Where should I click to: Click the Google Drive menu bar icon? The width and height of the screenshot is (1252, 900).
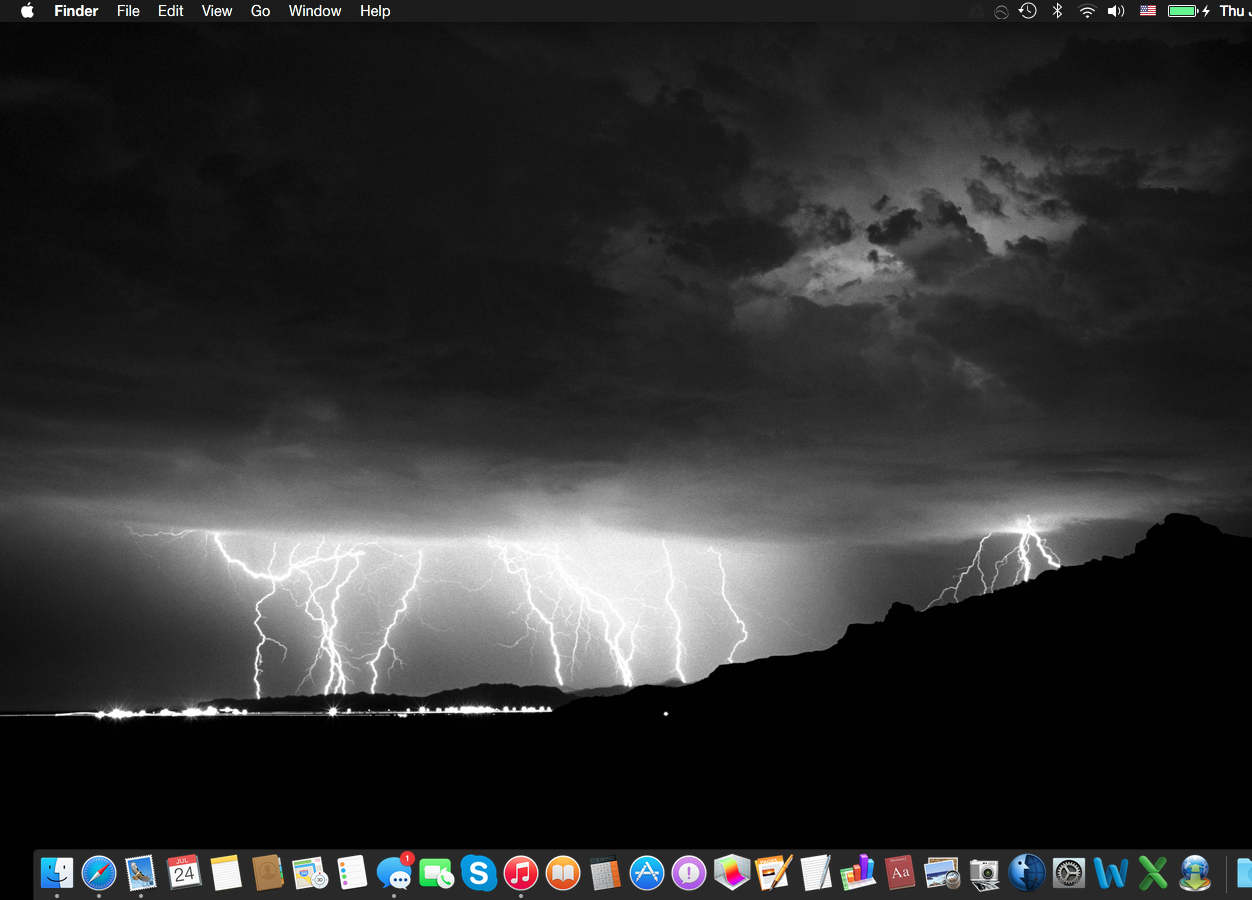[x=977, y=11]
